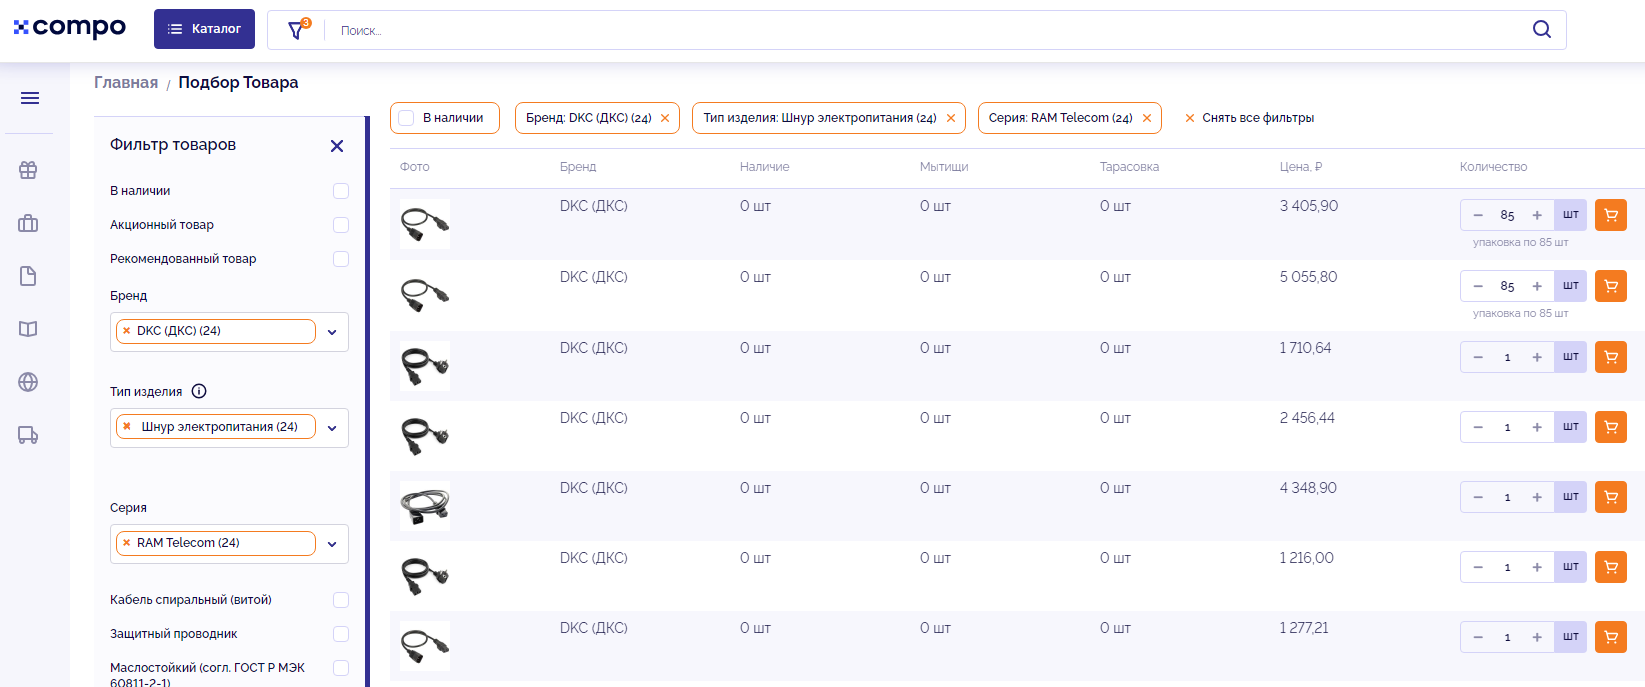Open the шт unit selector for 2 456,44 product
1645x687 pixels.
coord(1571,427)
